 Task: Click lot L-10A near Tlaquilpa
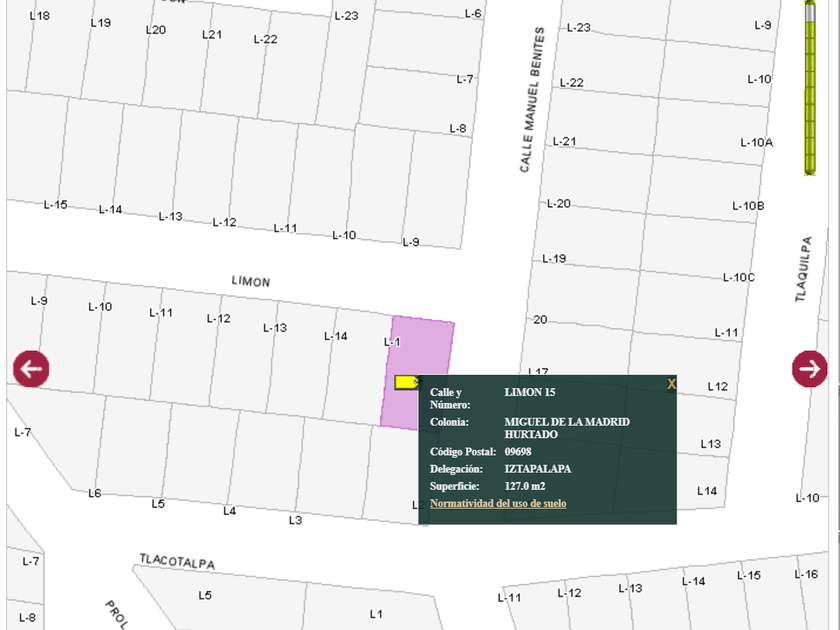point(756,143)
